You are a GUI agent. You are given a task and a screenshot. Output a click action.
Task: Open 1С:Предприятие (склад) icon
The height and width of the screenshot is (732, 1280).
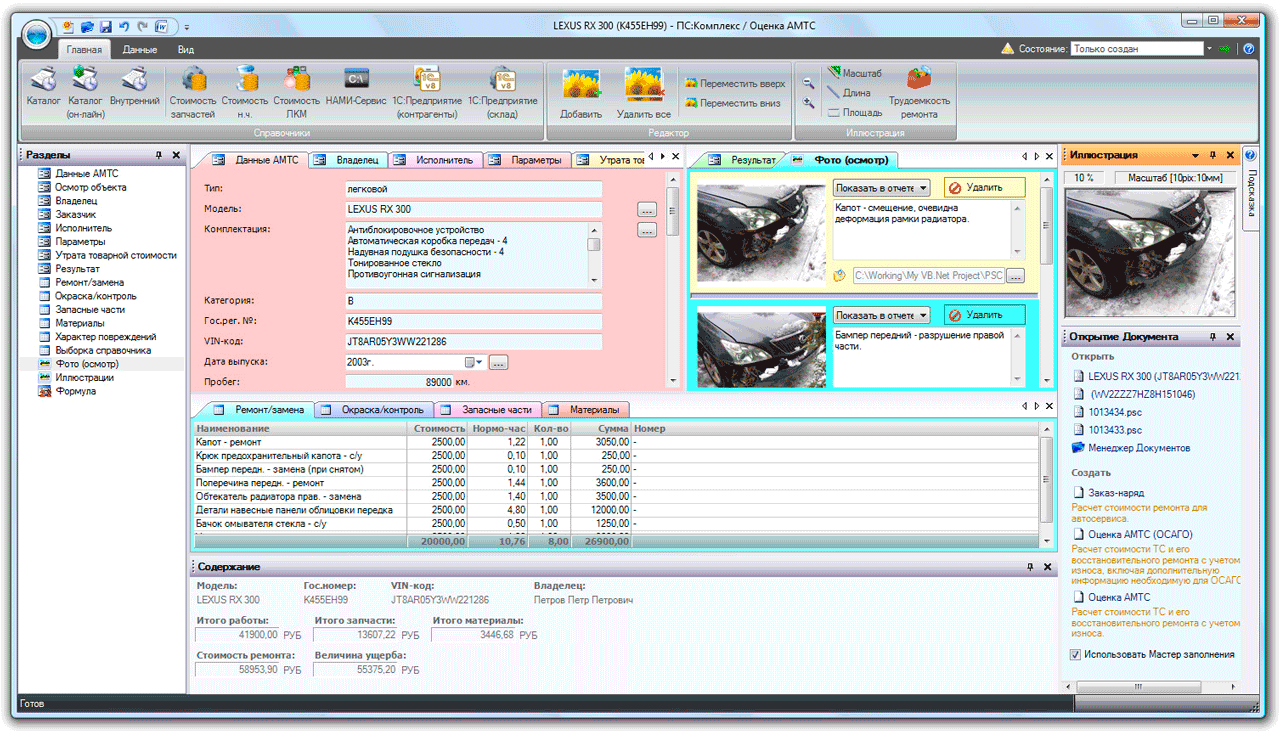click(x=502, y=80)
